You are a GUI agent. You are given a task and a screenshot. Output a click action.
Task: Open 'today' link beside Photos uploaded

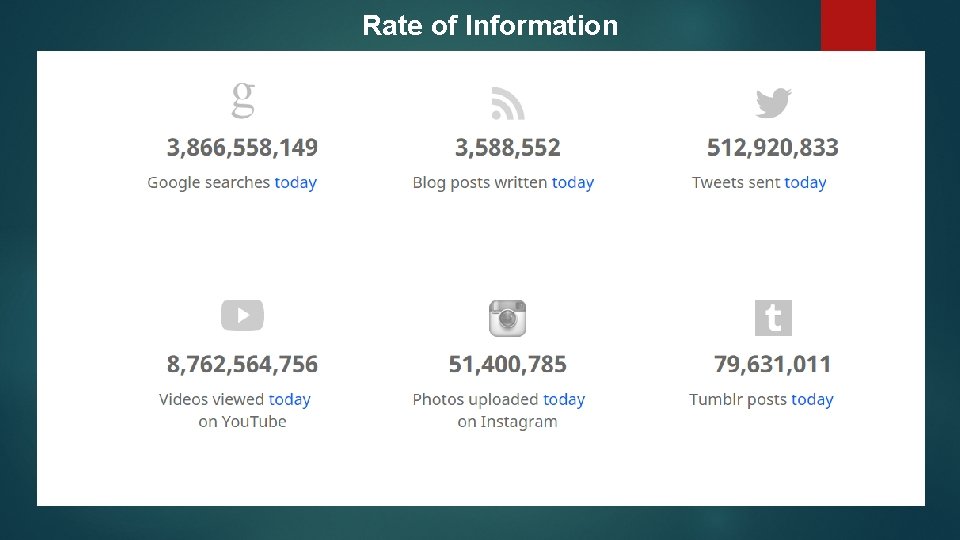click(x=564, y=400)
